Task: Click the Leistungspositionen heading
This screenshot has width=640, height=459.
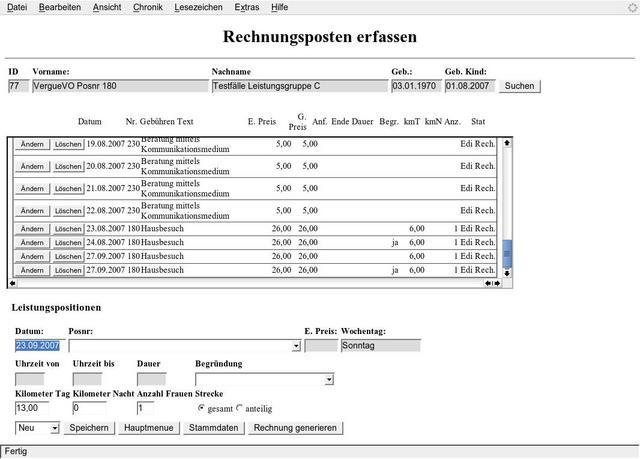Action: [x=56, y=308]
